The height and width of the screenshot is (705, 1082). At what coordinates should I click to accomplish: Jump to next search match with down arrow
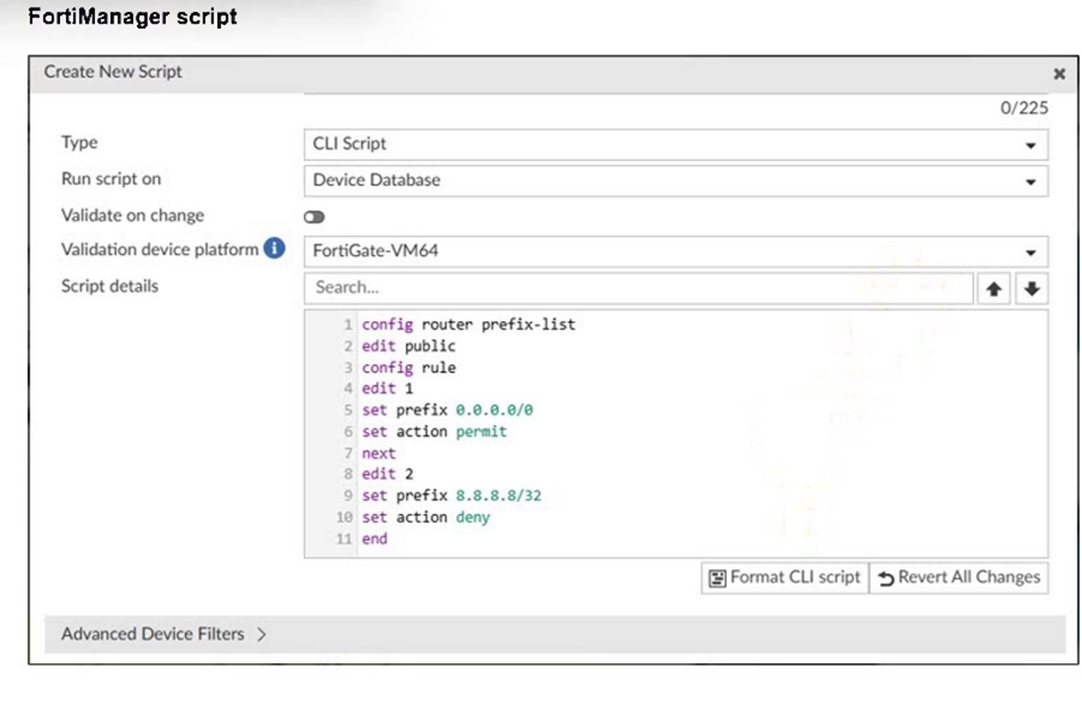1031,289
